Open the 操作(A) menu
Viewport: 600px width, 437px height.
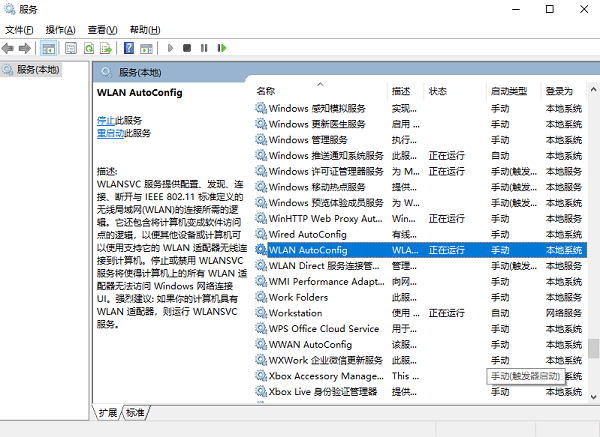(62, 30)
